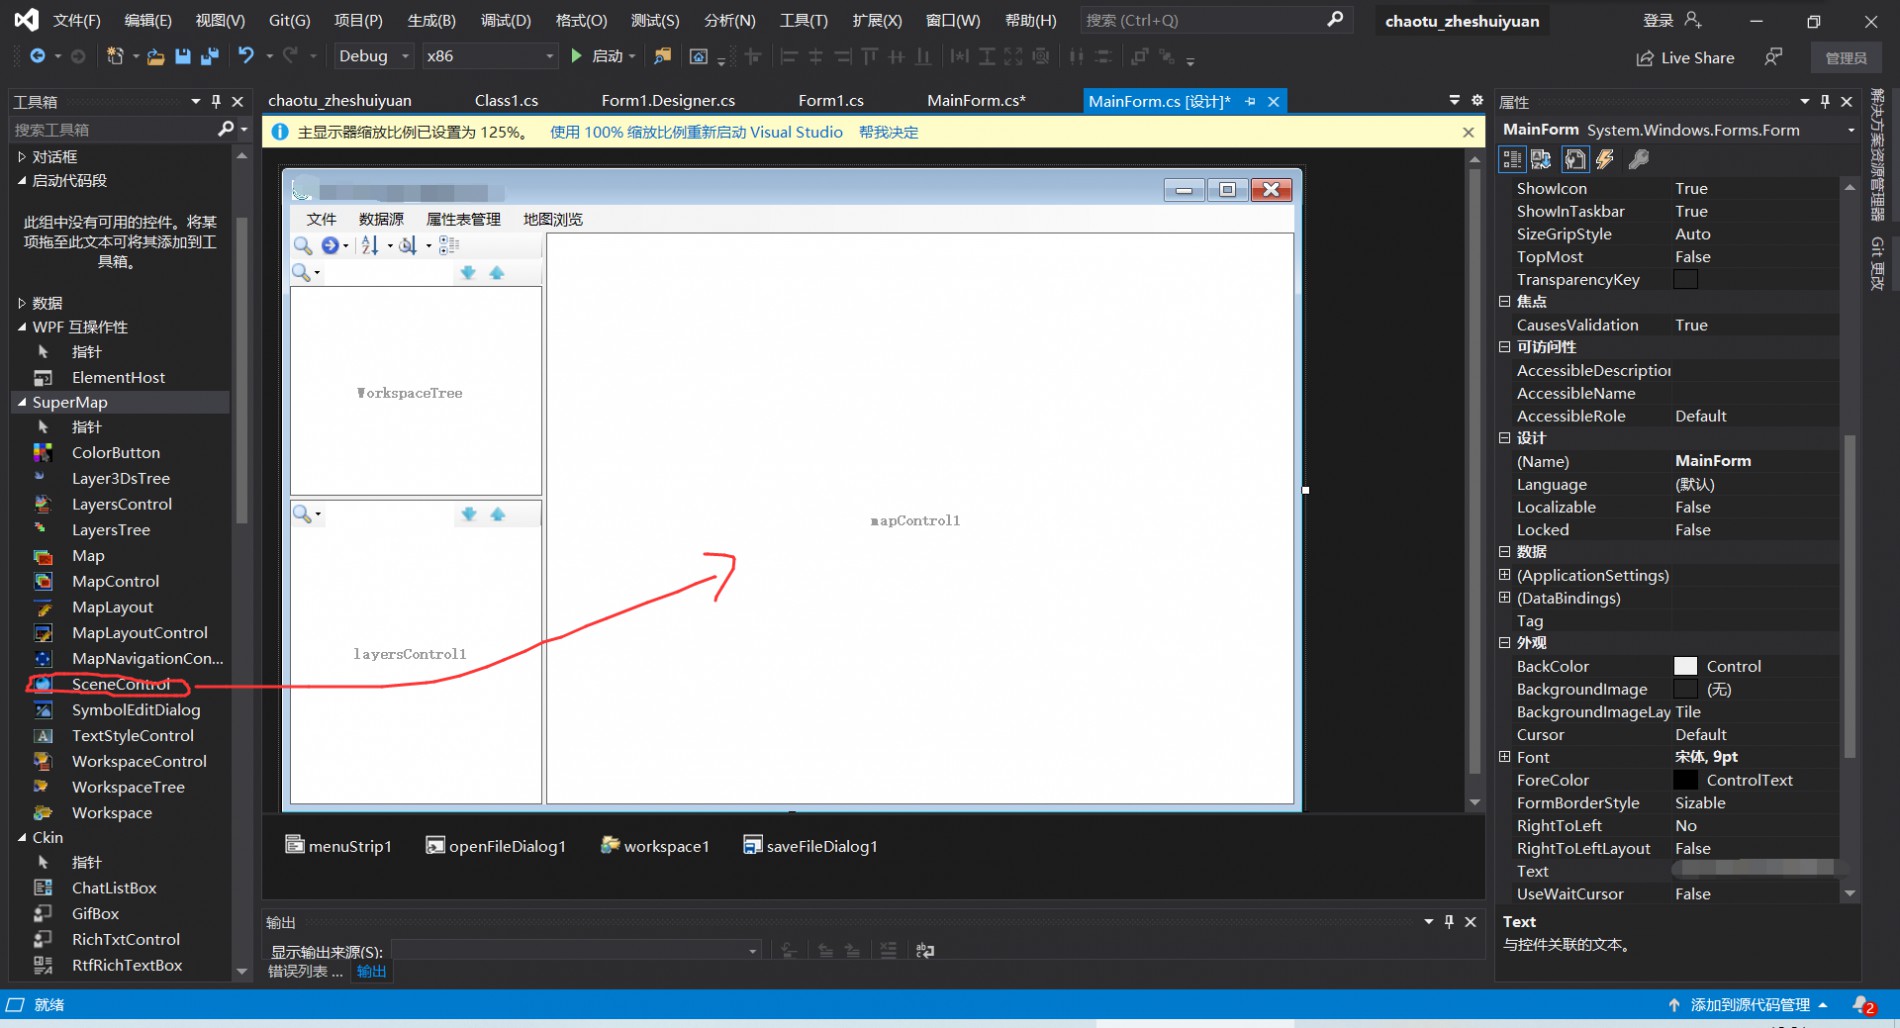Dismiss the yellow scaling info bar
Image resolution: width=1900 pixels, height=1028 pixels.
coord(1468,132)
